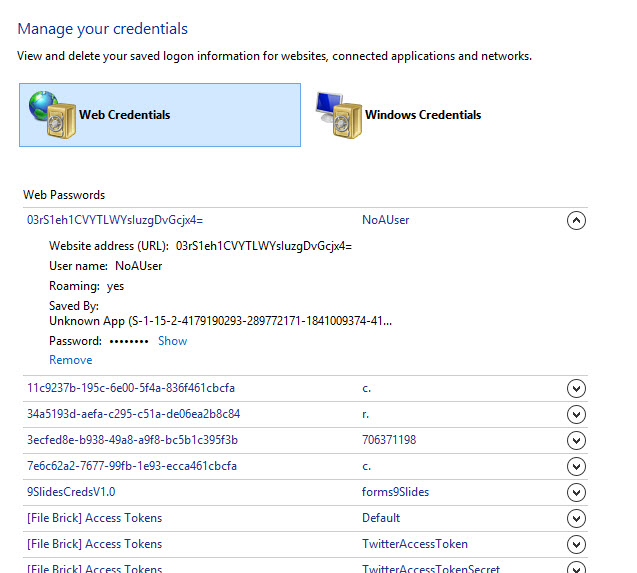The width and height of the screenshot is (637, 573).
Task: Select the Web Credentials tab label
Action: click(124, 115)
